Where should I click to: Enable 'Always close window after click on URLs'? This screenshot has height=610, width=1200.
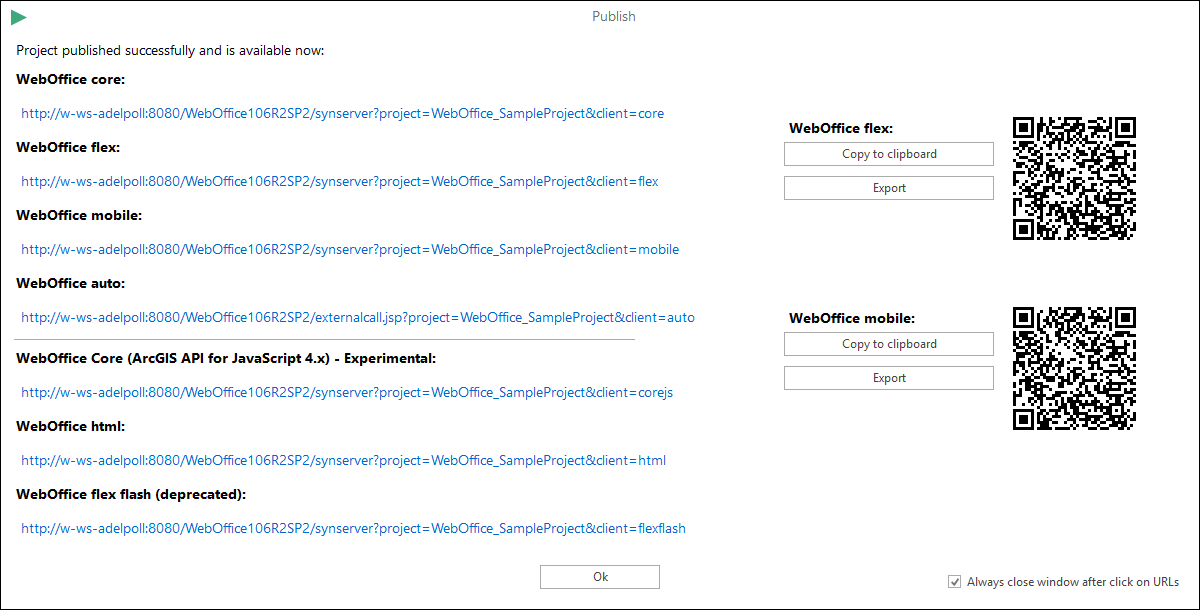tap(954, 581)
